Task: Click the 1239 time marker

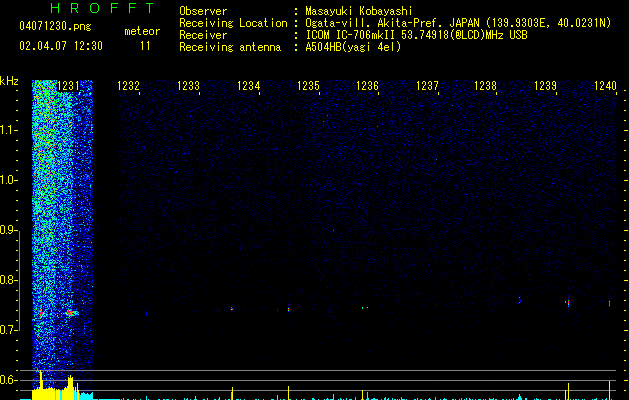Action: coord(546,85)
